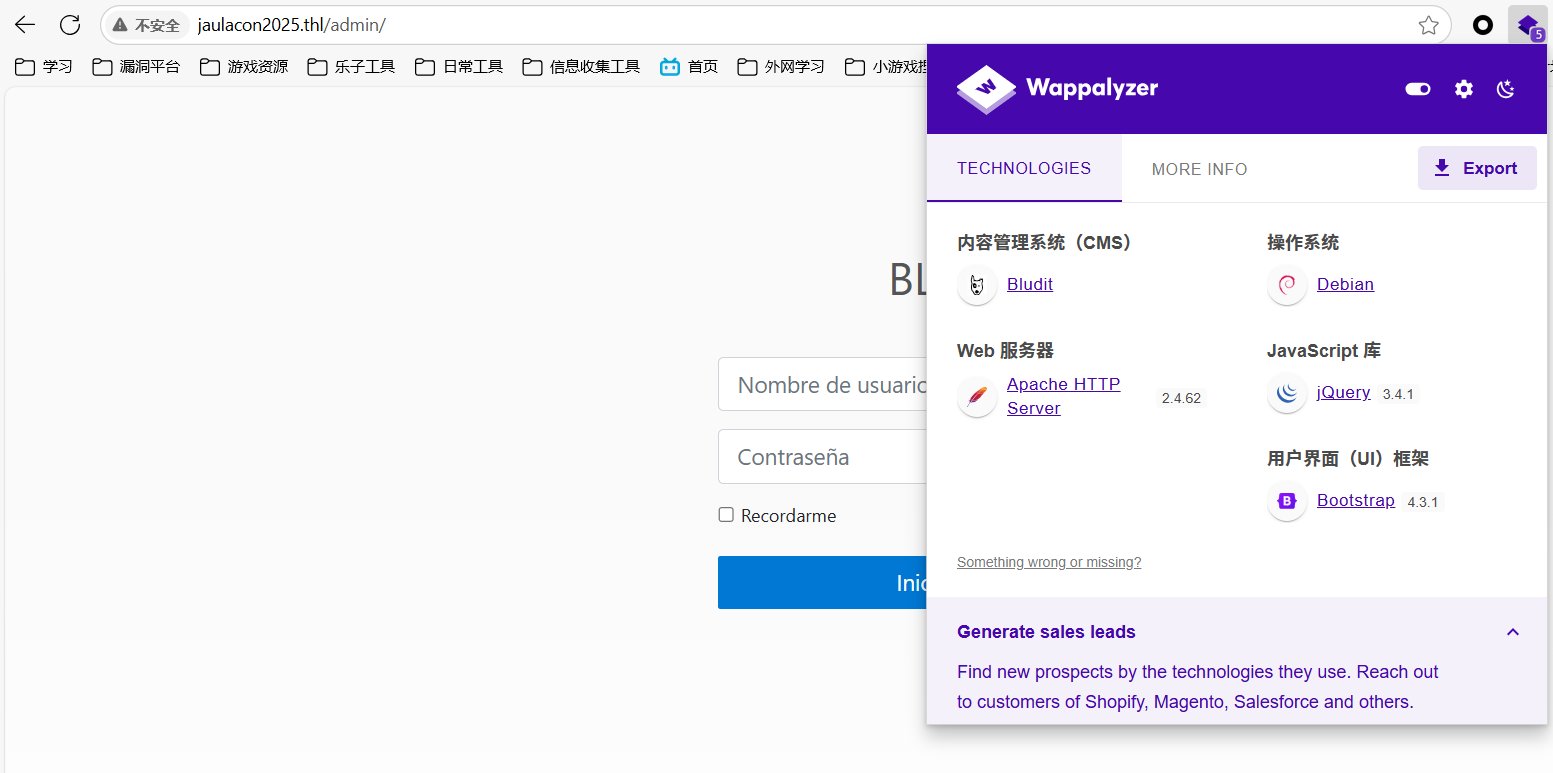1553x773 pixels.
Task: Click the 不安全 security warning indicator
Action: 147,25
